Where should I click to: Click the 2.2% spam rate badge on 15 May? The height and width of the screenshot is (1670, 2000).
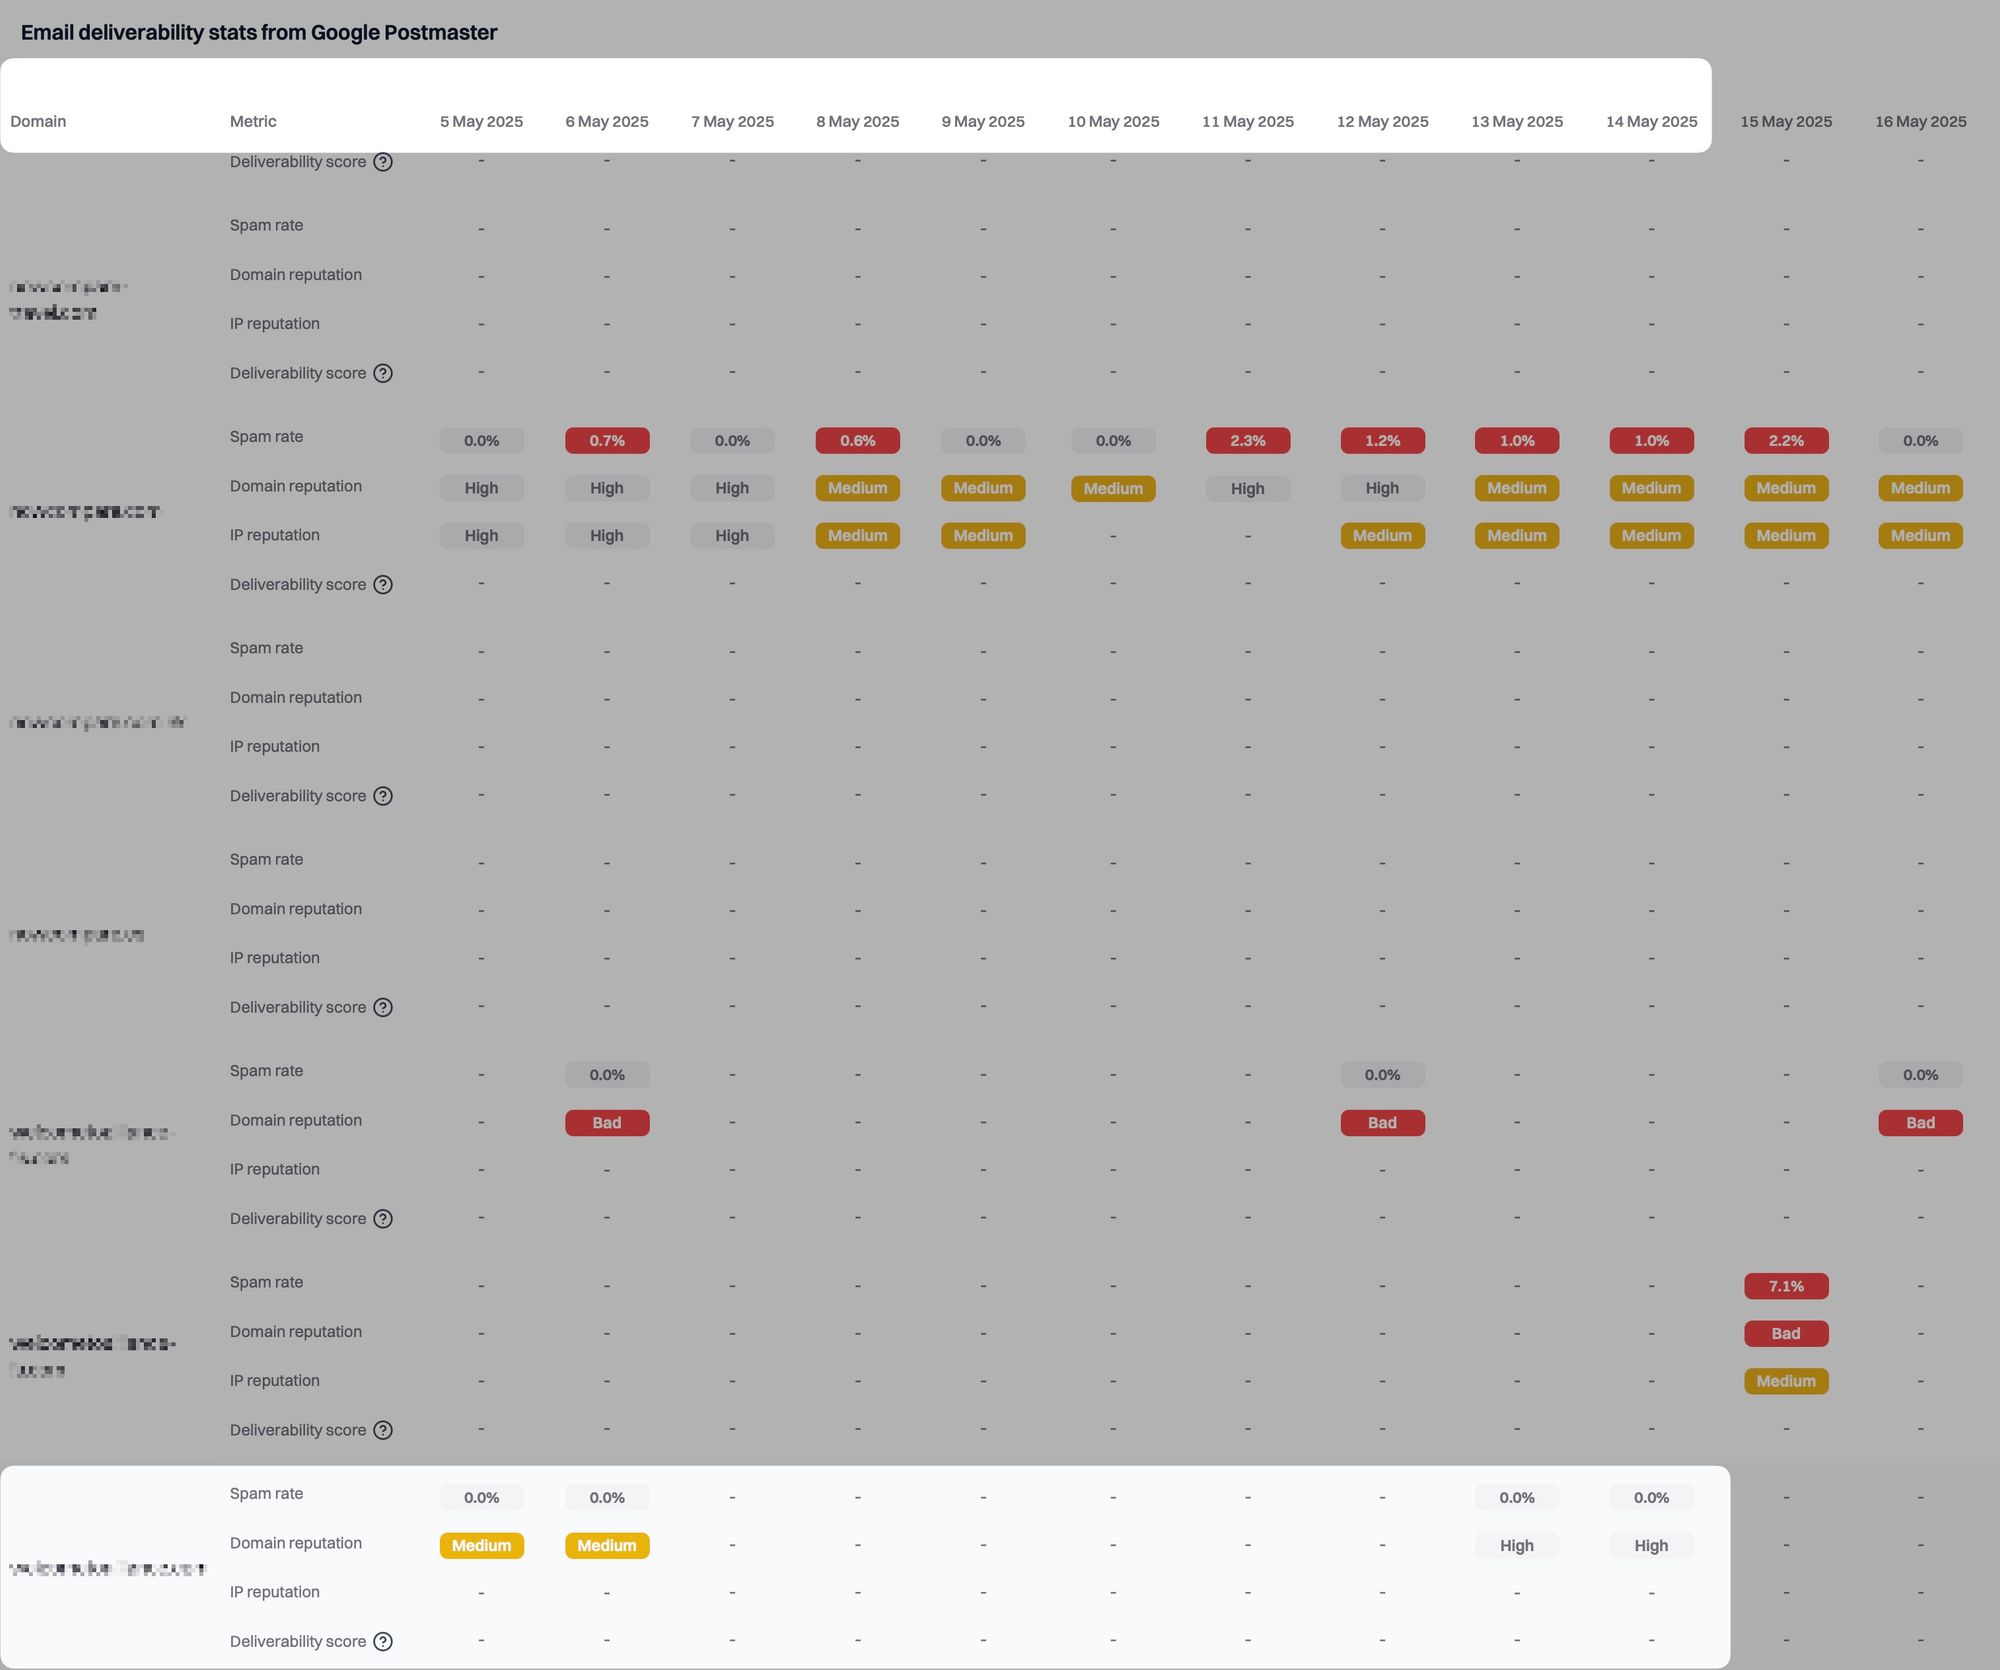[x=1785, y=441]
